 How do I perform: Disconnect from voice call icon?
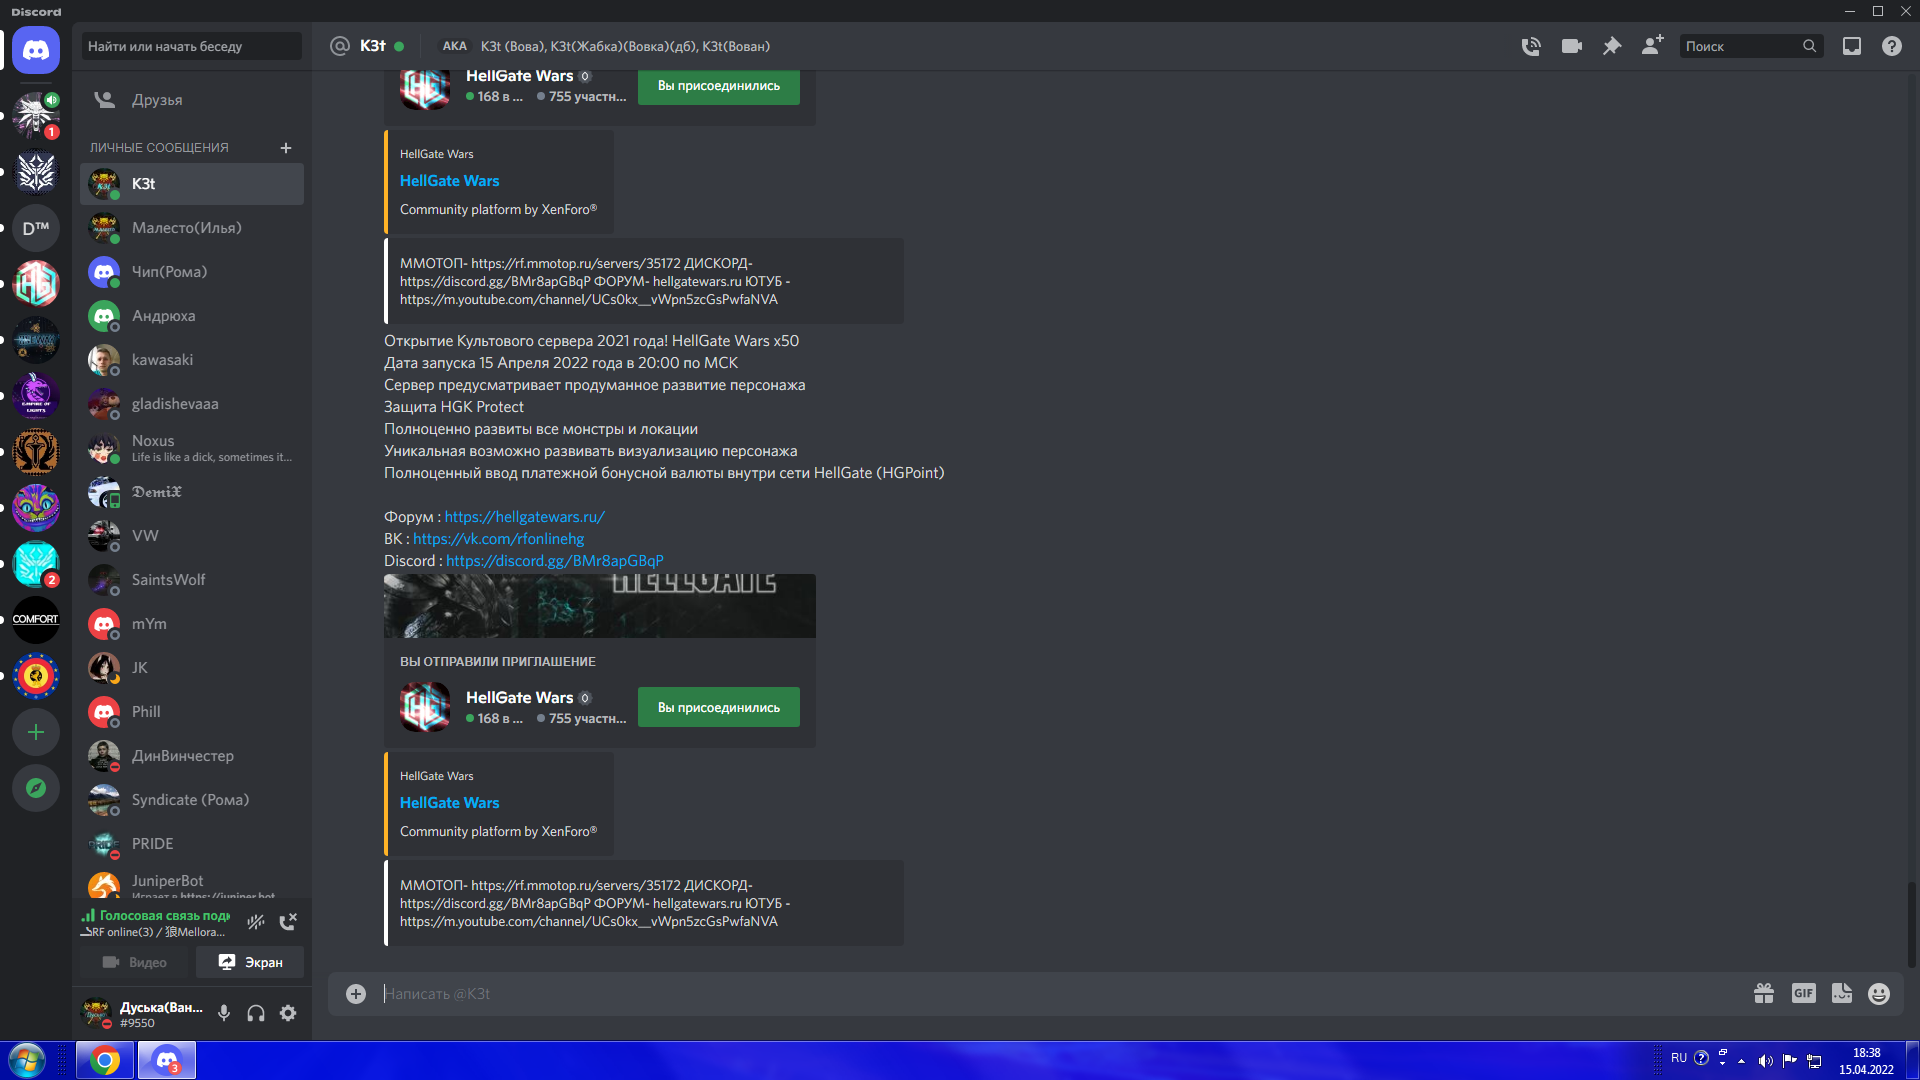(x=288, y=922)
